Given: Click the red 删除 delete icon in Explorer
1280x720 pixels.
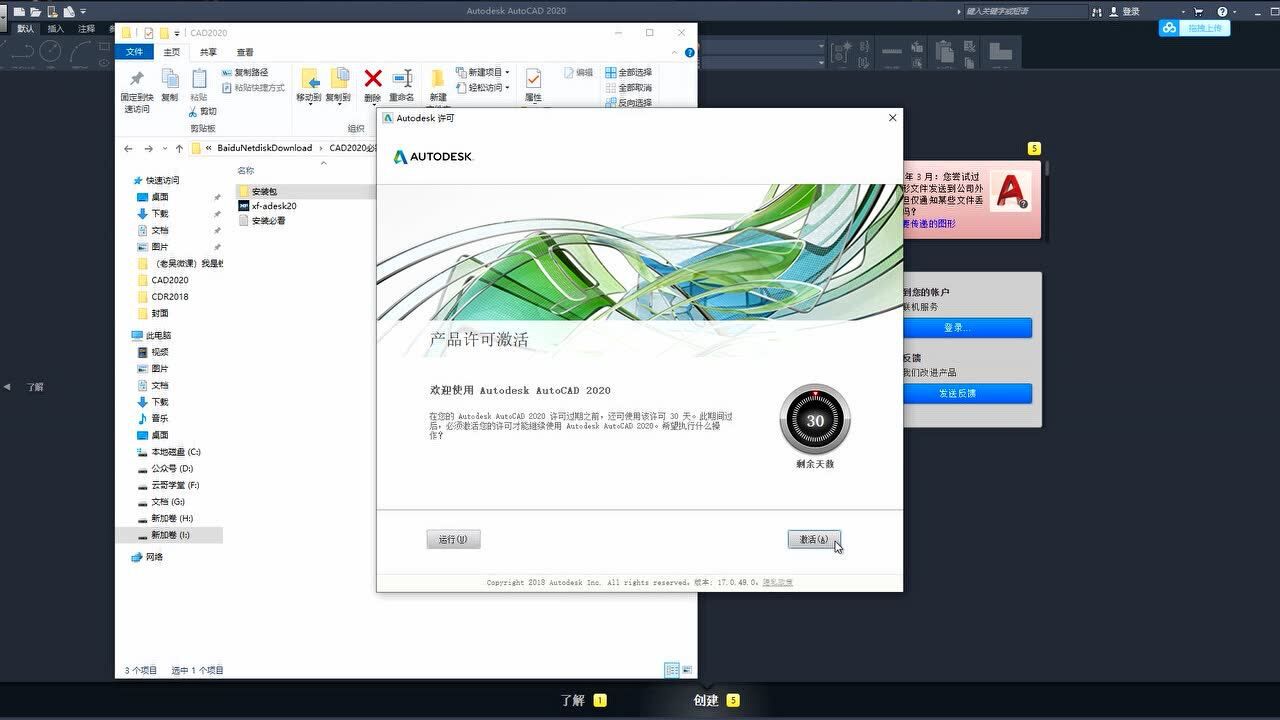Looking at the screenshot, I should point(373,78).
